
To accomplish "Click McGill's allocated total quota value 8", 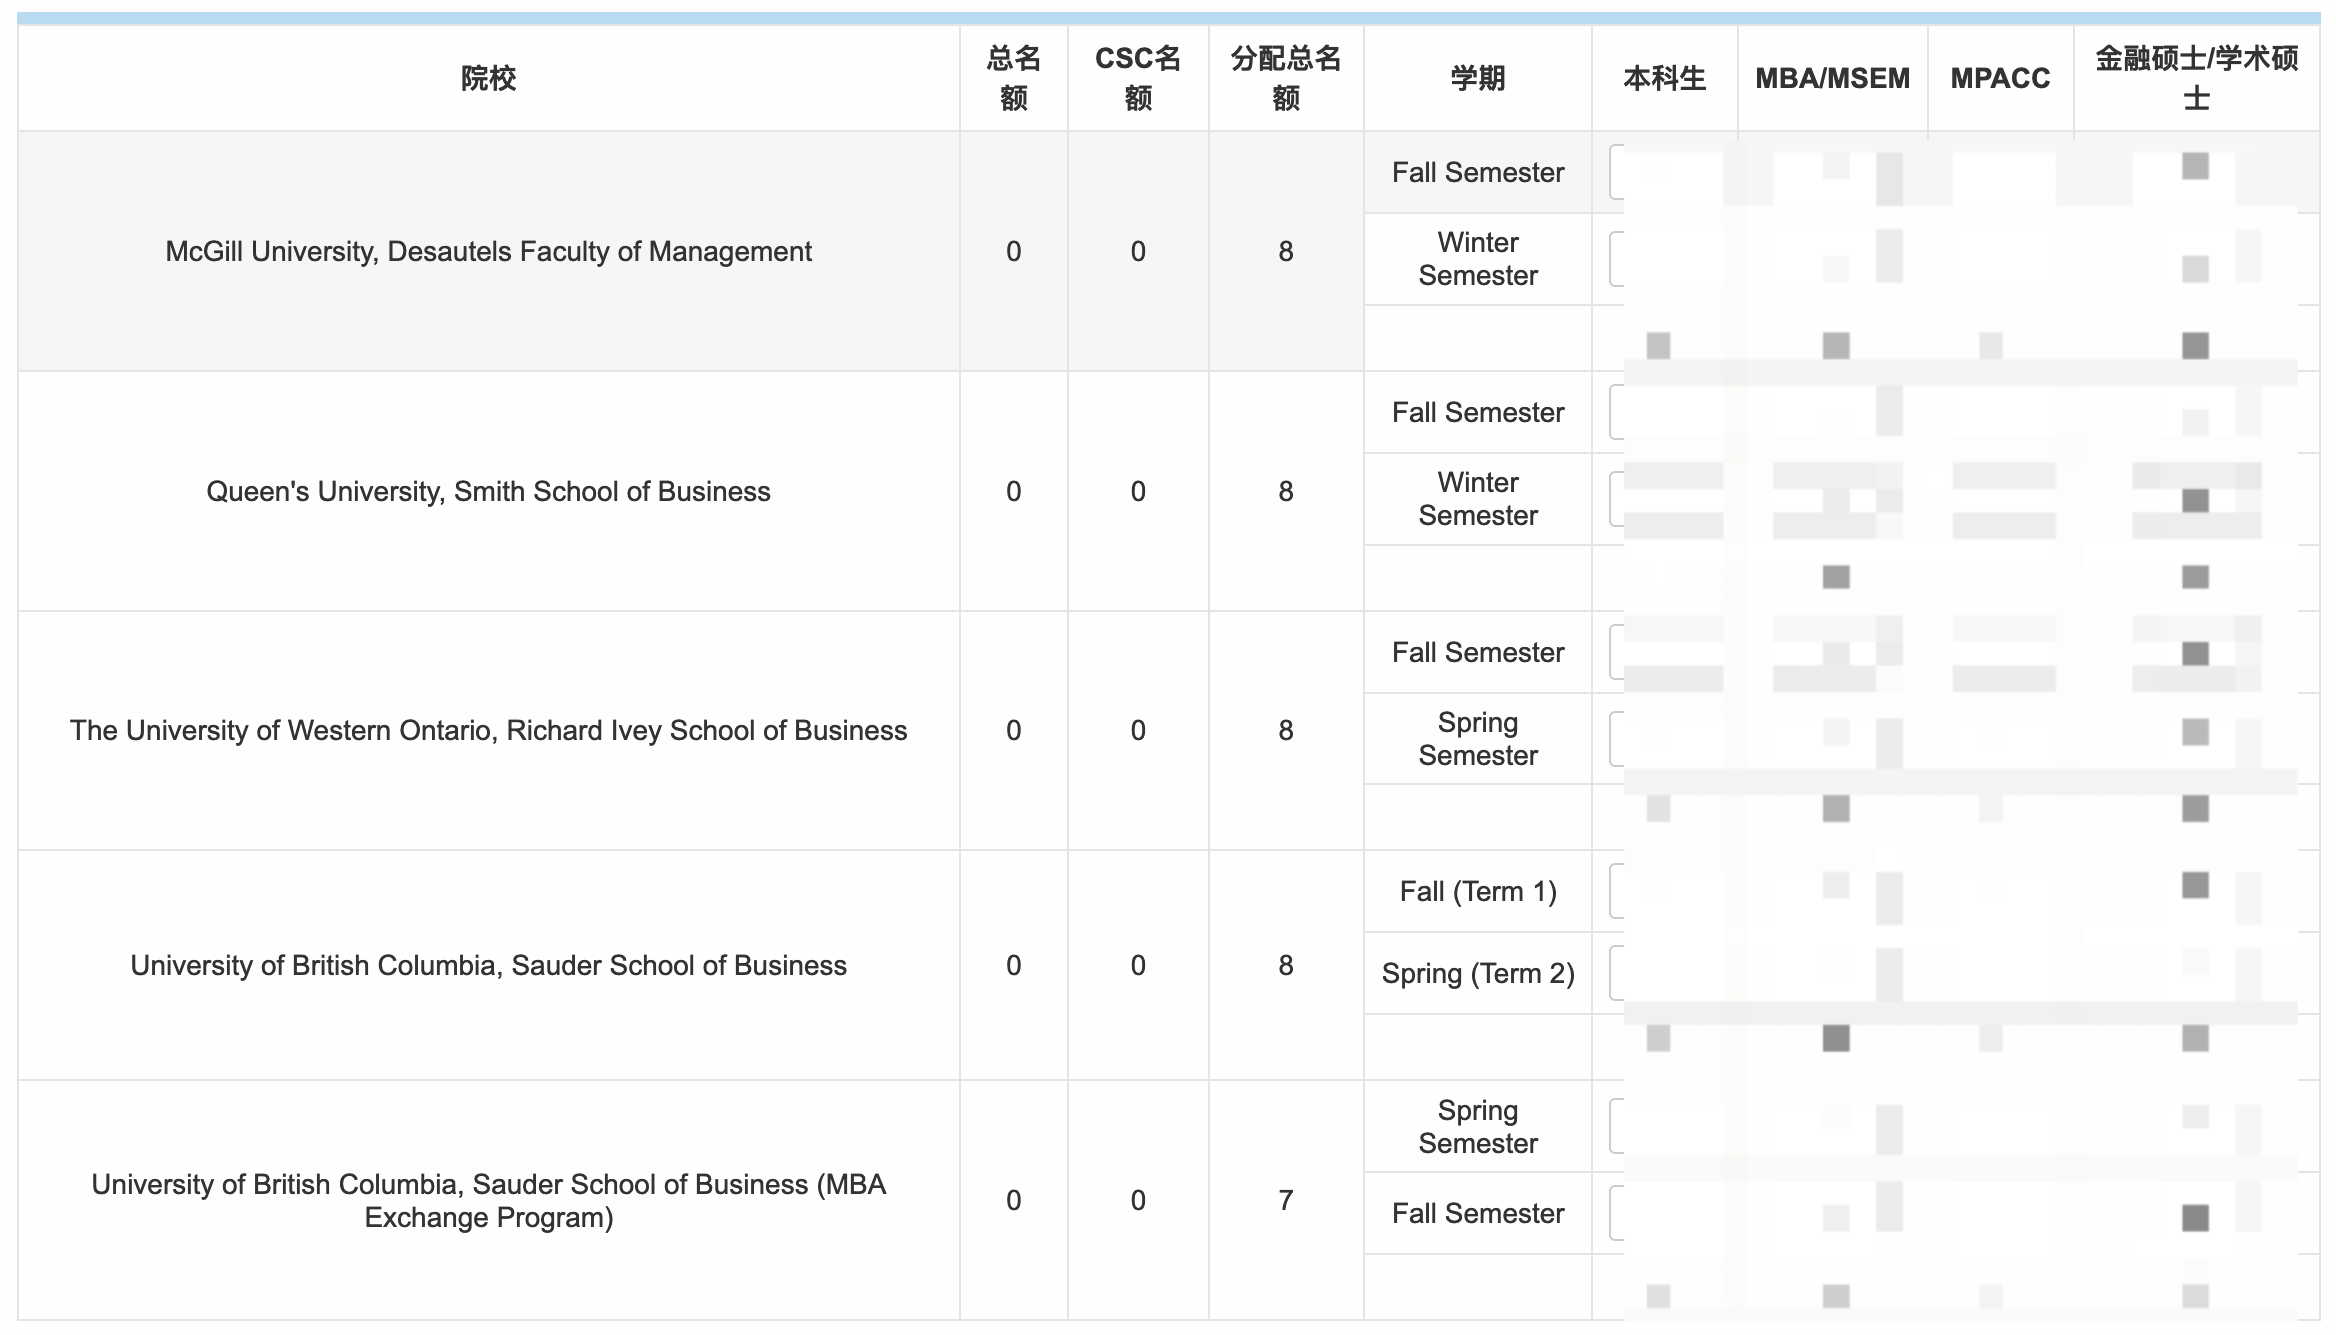I will (1285, 251).
